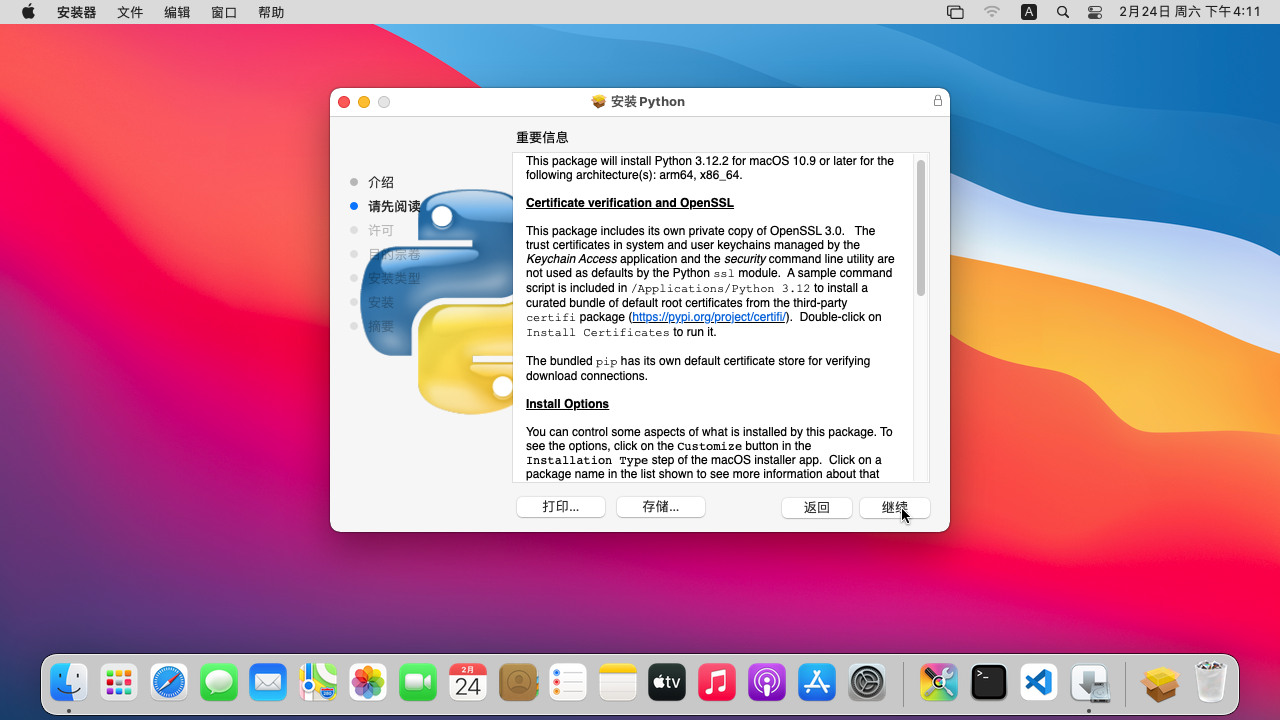Open Contacts app in Dock

click(x=518, y=683)
